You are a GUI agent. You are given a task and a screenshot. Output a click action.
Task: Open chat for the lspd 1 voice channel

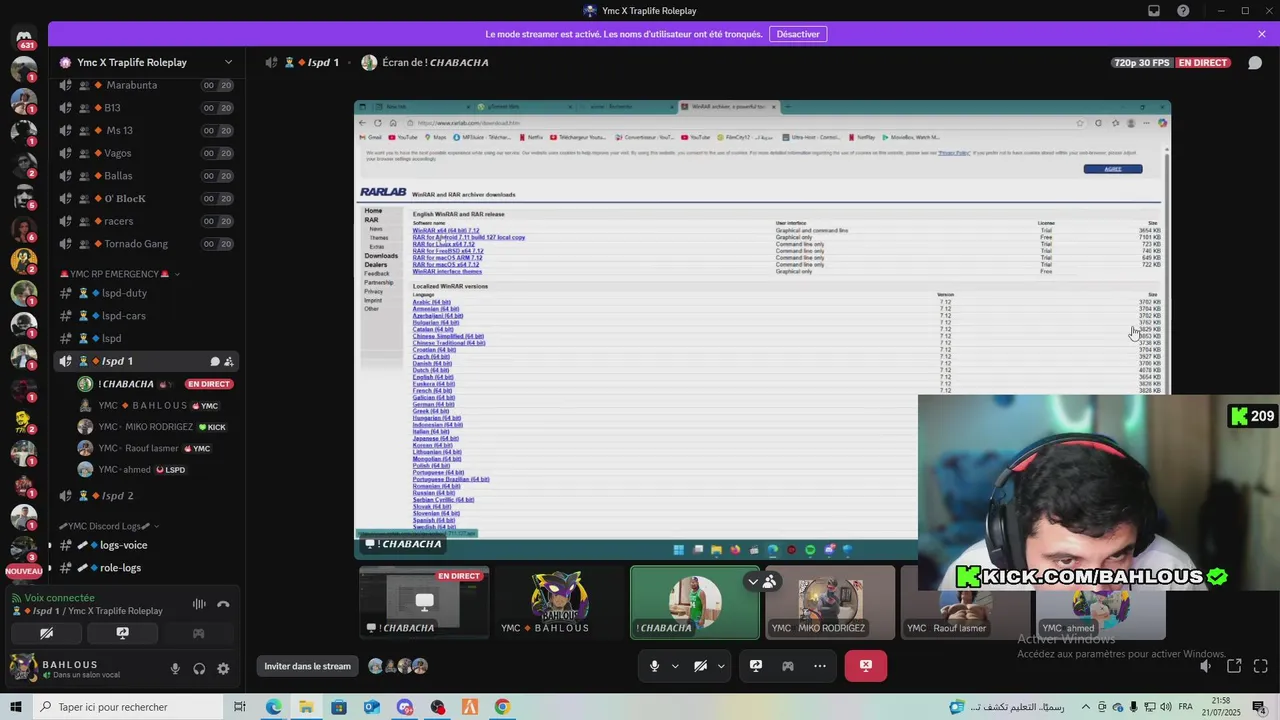pyautogui.click(x=214, y=362)
